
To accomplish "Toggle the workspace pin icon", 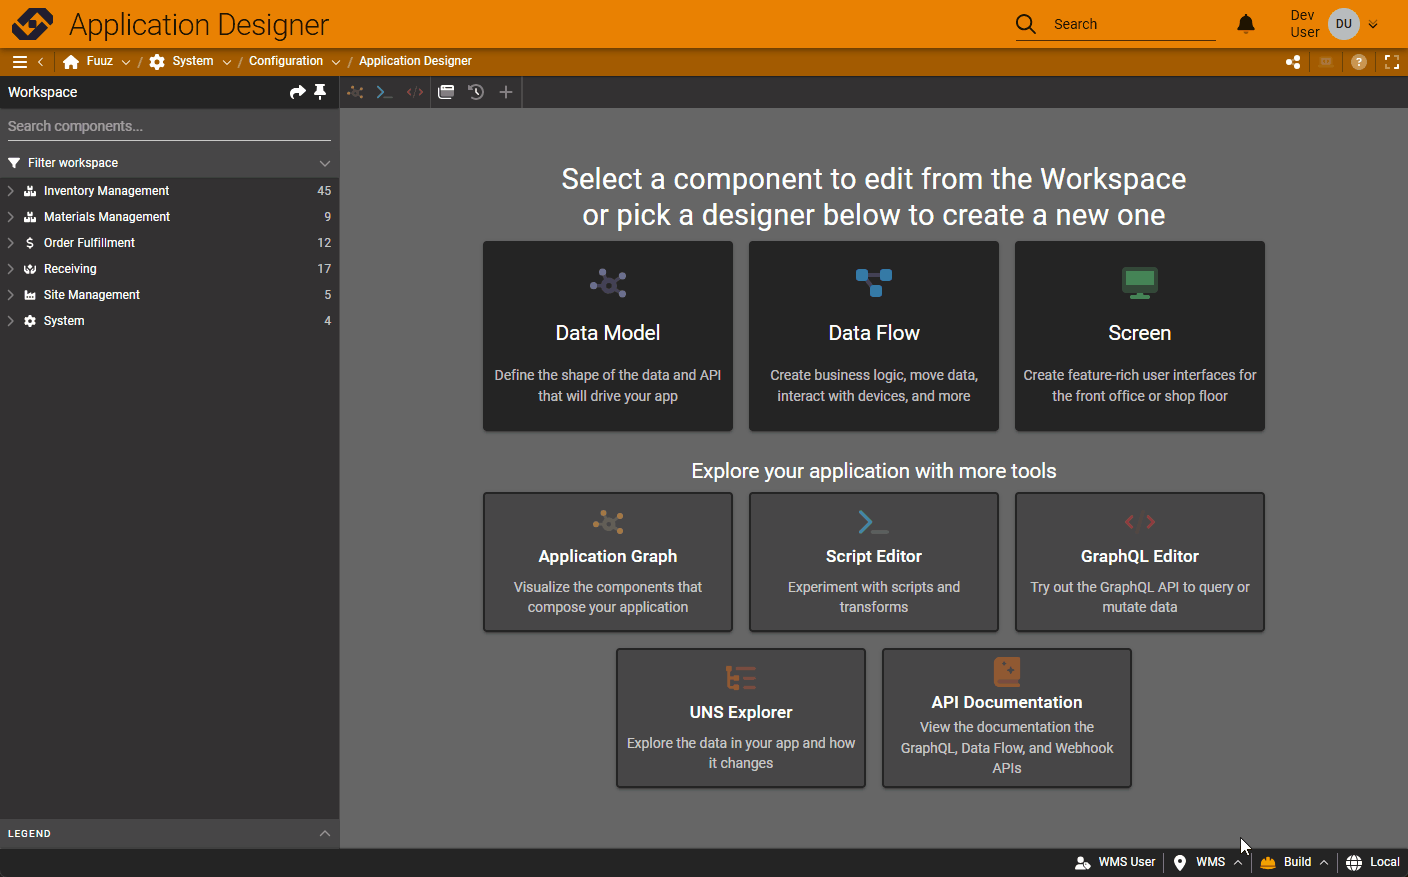I will (x=320, y=92).
